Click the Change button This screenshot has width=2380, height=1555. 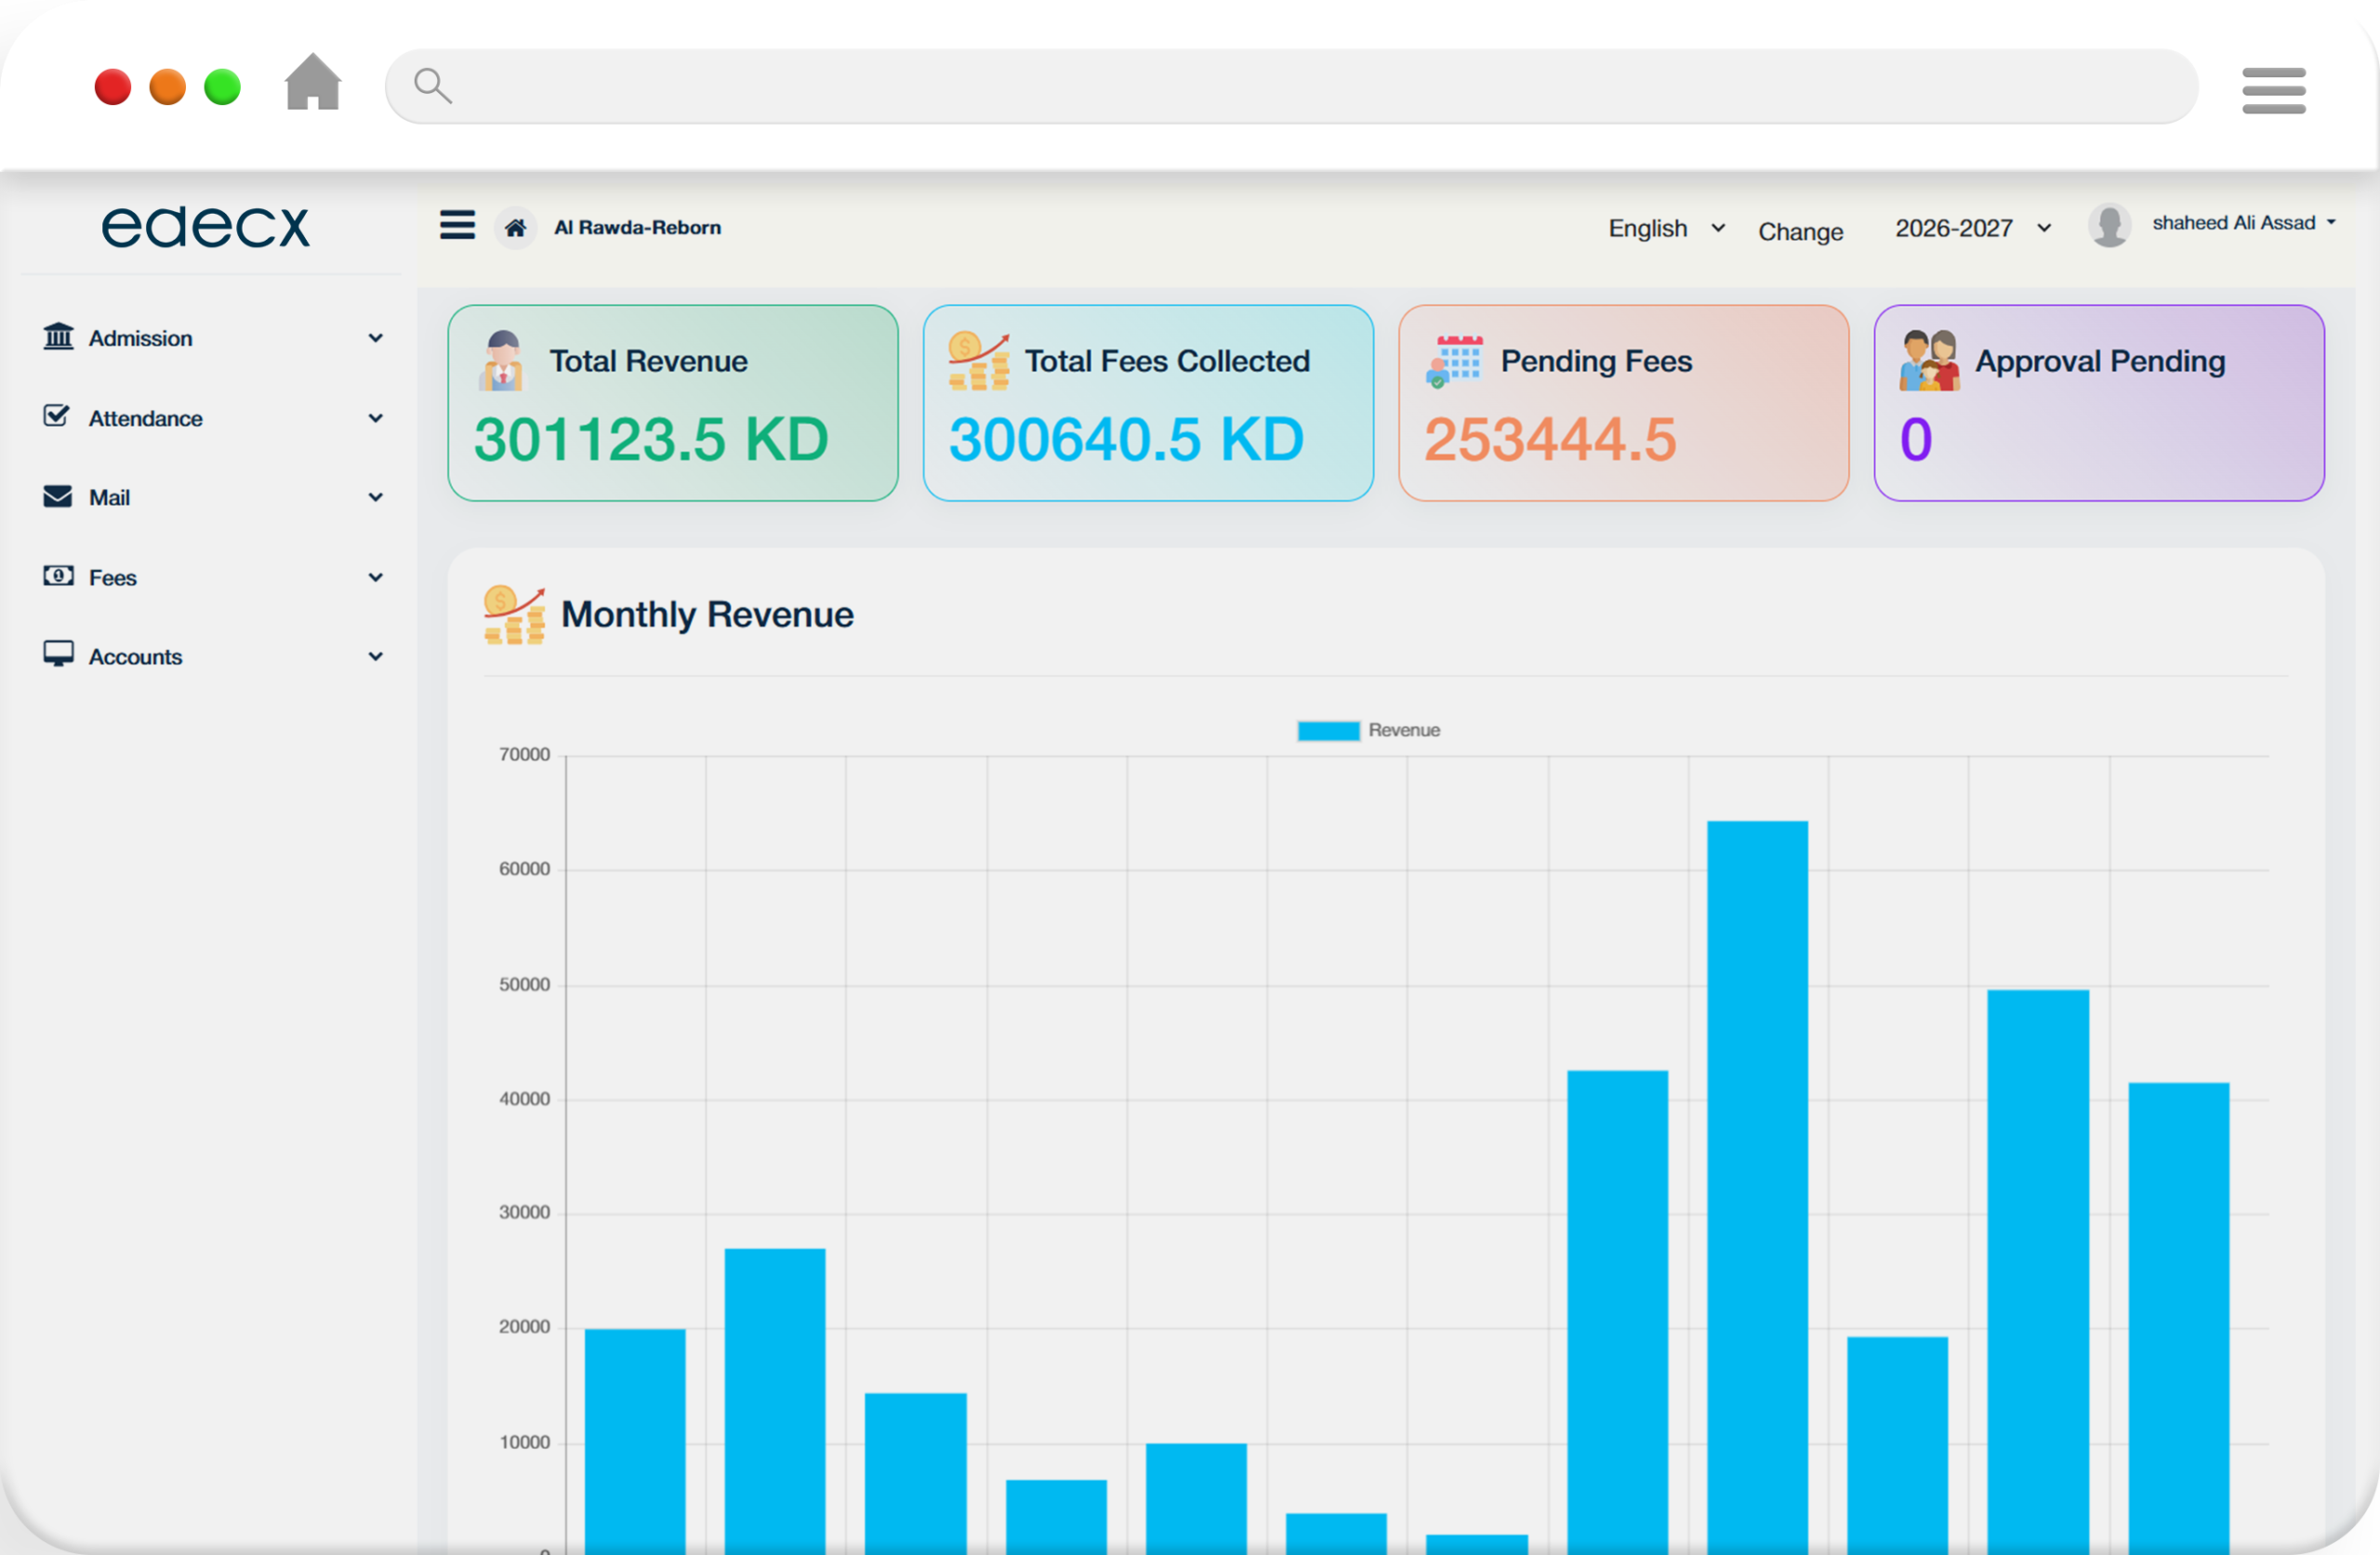[1800, 231]
